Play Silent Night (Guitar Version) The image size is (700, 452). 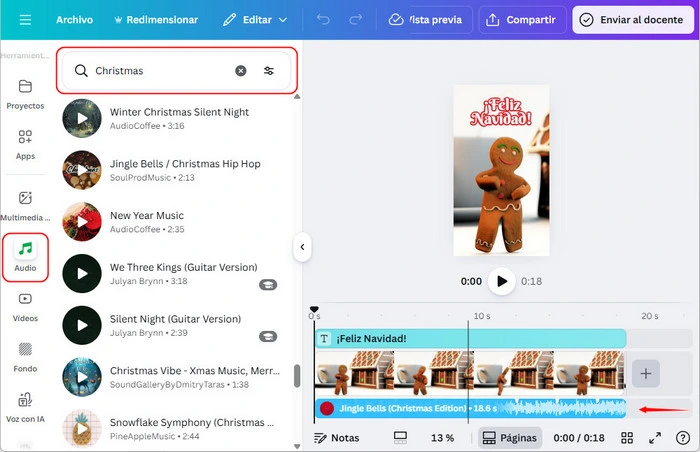point(82,325)
